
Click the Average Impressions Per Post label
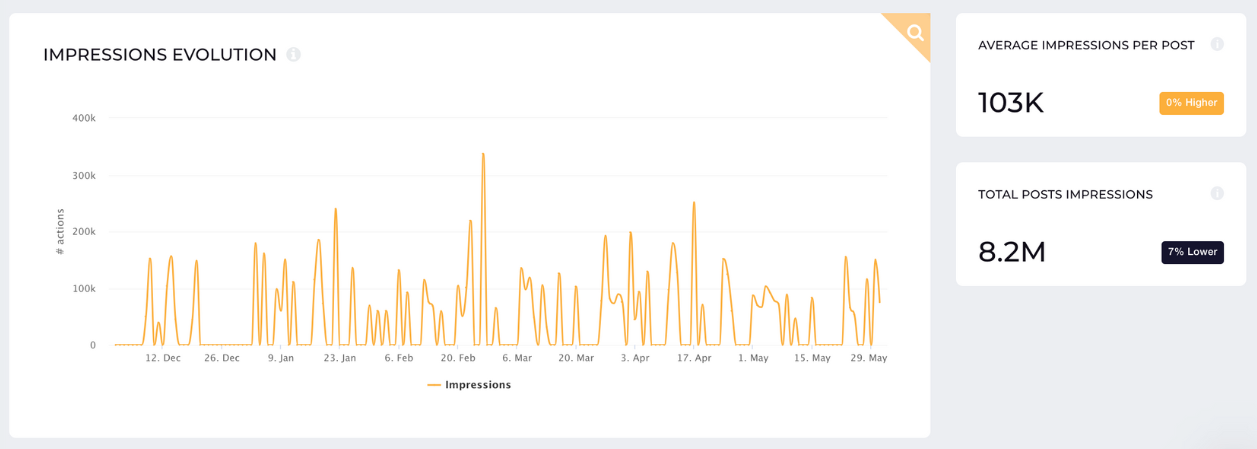pos(1086,45)
